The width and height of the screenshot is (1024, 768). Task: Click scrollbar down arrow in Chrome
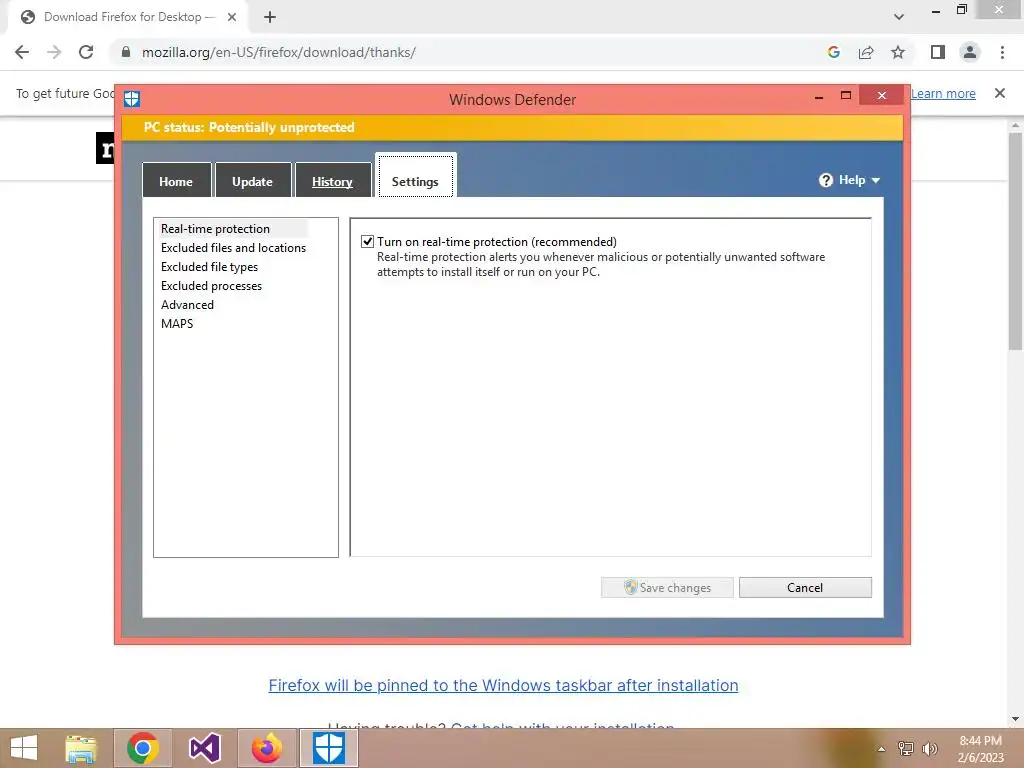(1015, 719)
